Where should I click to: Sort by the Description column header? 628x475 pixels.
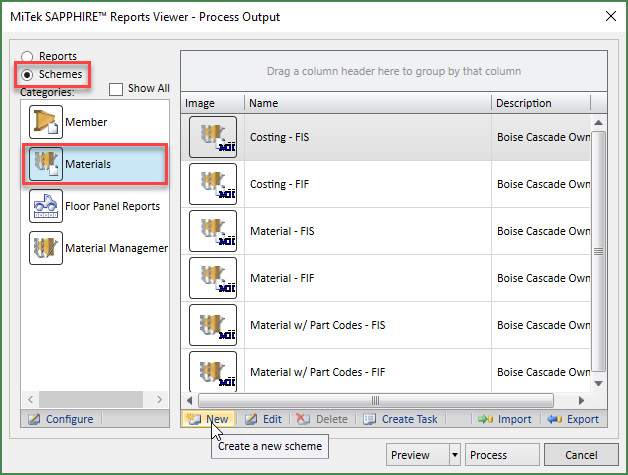point(541,103)
